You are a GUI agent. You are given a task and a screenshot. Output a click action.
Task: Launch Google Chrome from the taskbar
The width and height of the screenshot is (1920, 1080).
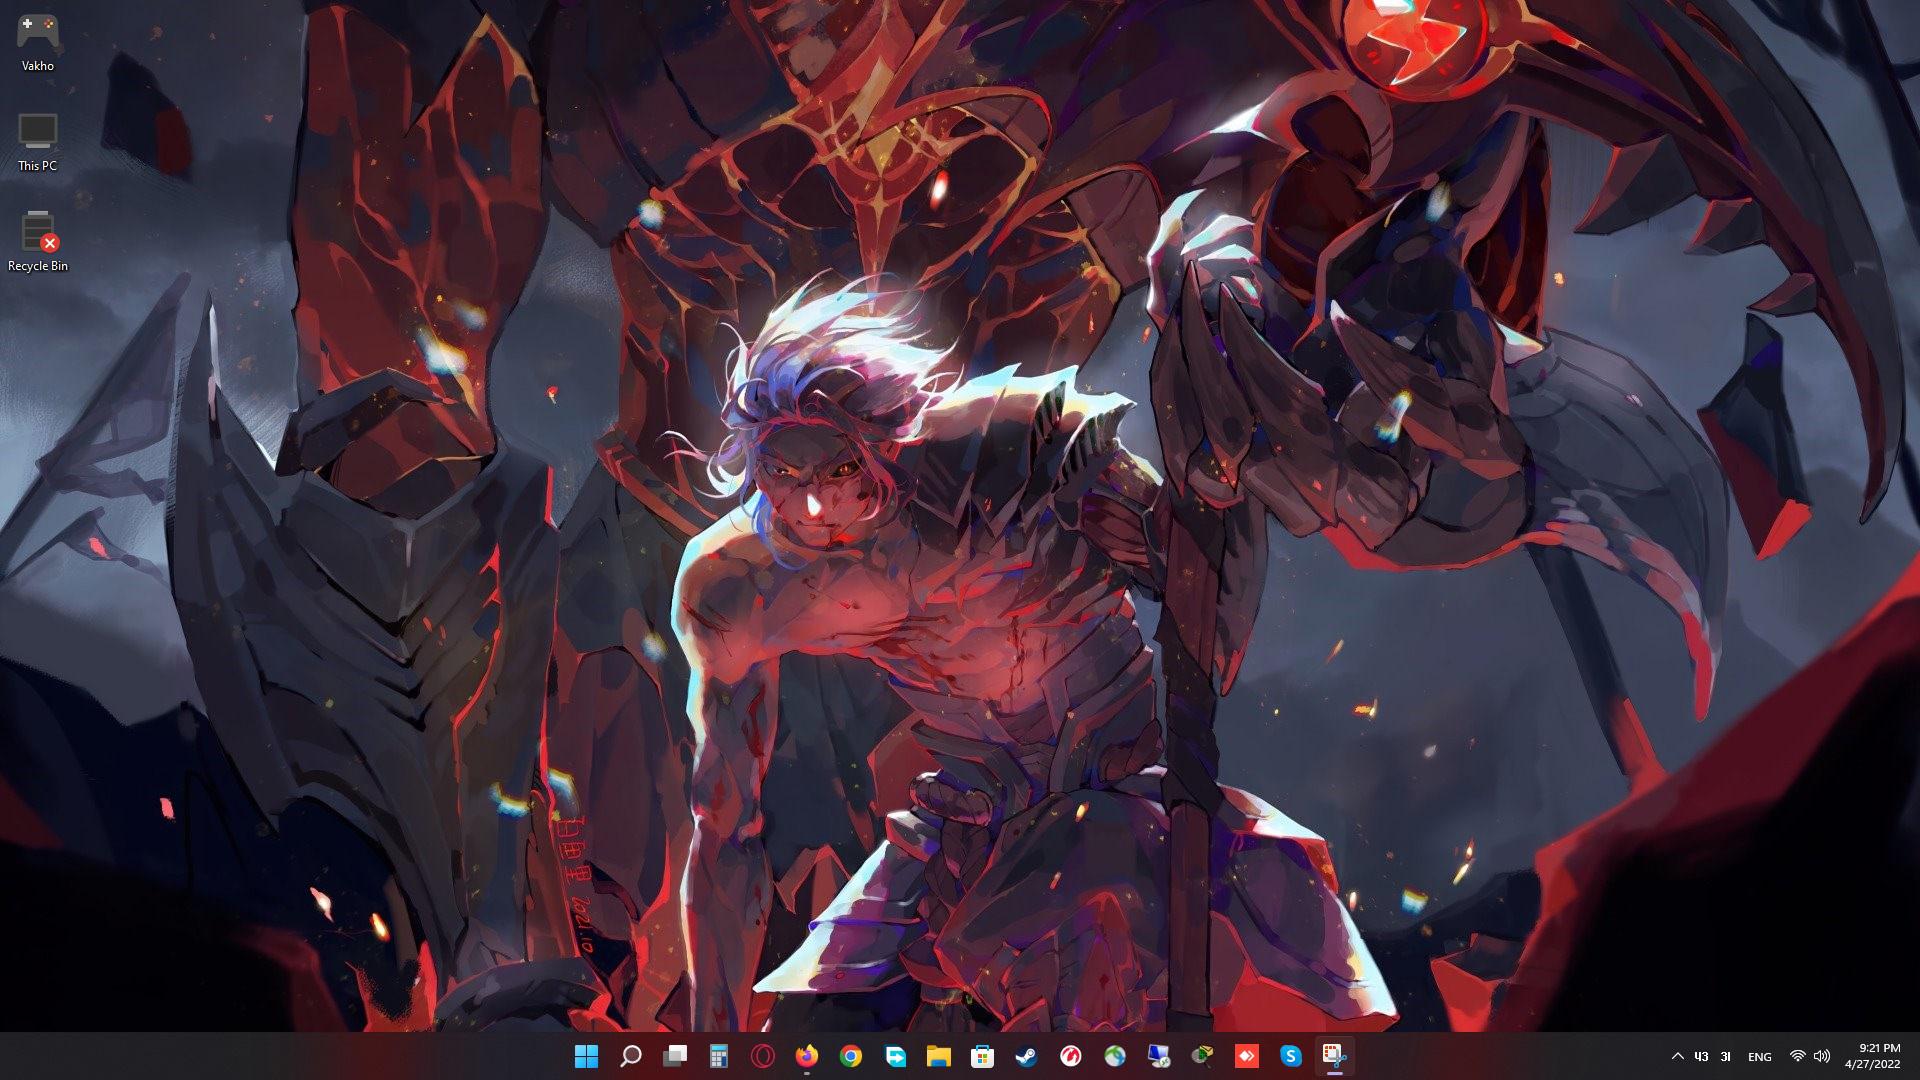(x=851, y=1056)
